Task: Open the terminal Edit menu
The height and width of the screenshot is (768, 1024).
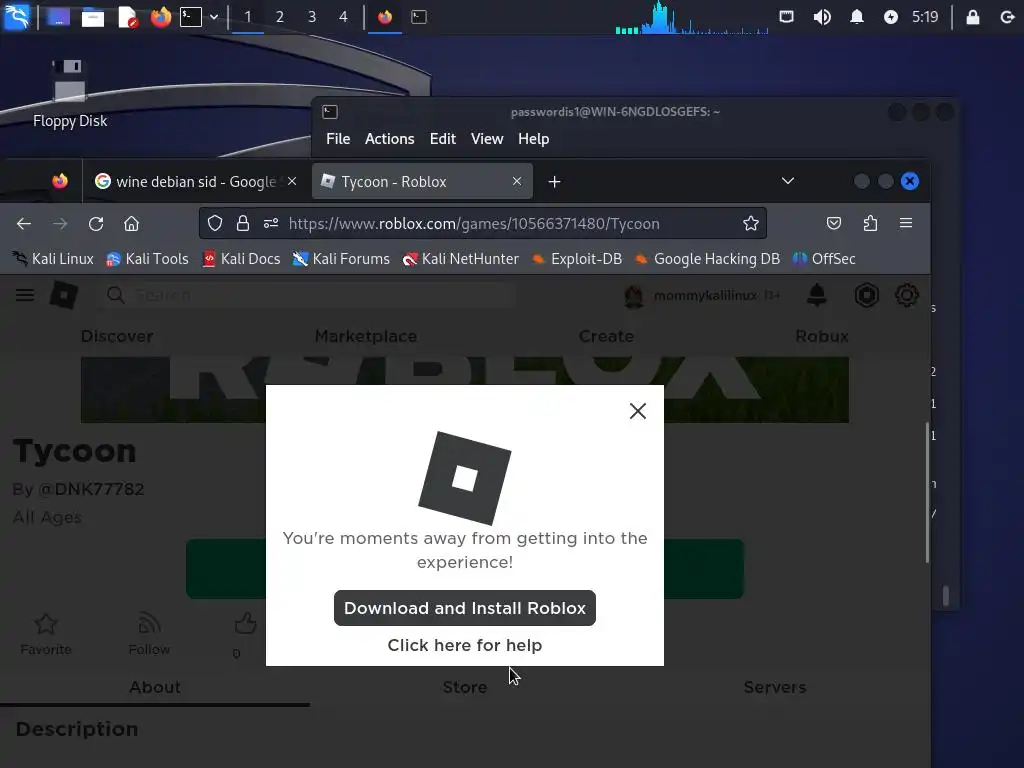Action: [x=443, y=139]
